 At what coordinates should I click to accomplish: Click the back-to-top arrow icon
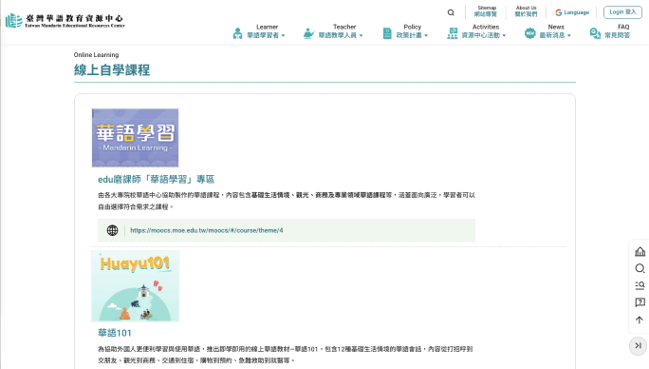(639, 320)
